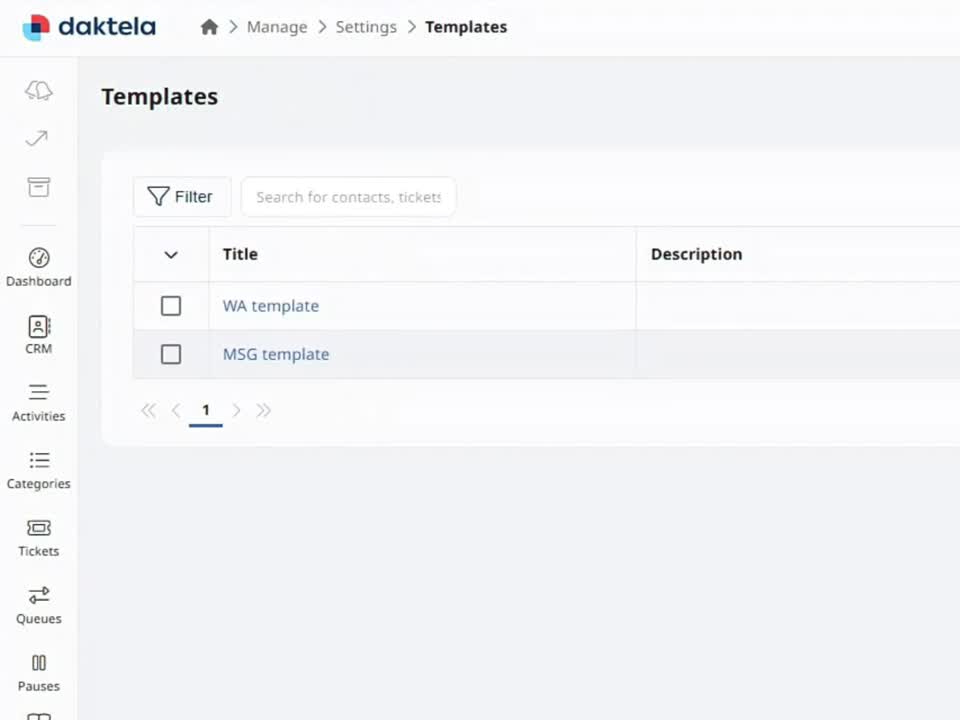Viewport: 960px width, 720px height.
Task: Open the archive box icon in sidebar
Action: (x=39, y=187)
